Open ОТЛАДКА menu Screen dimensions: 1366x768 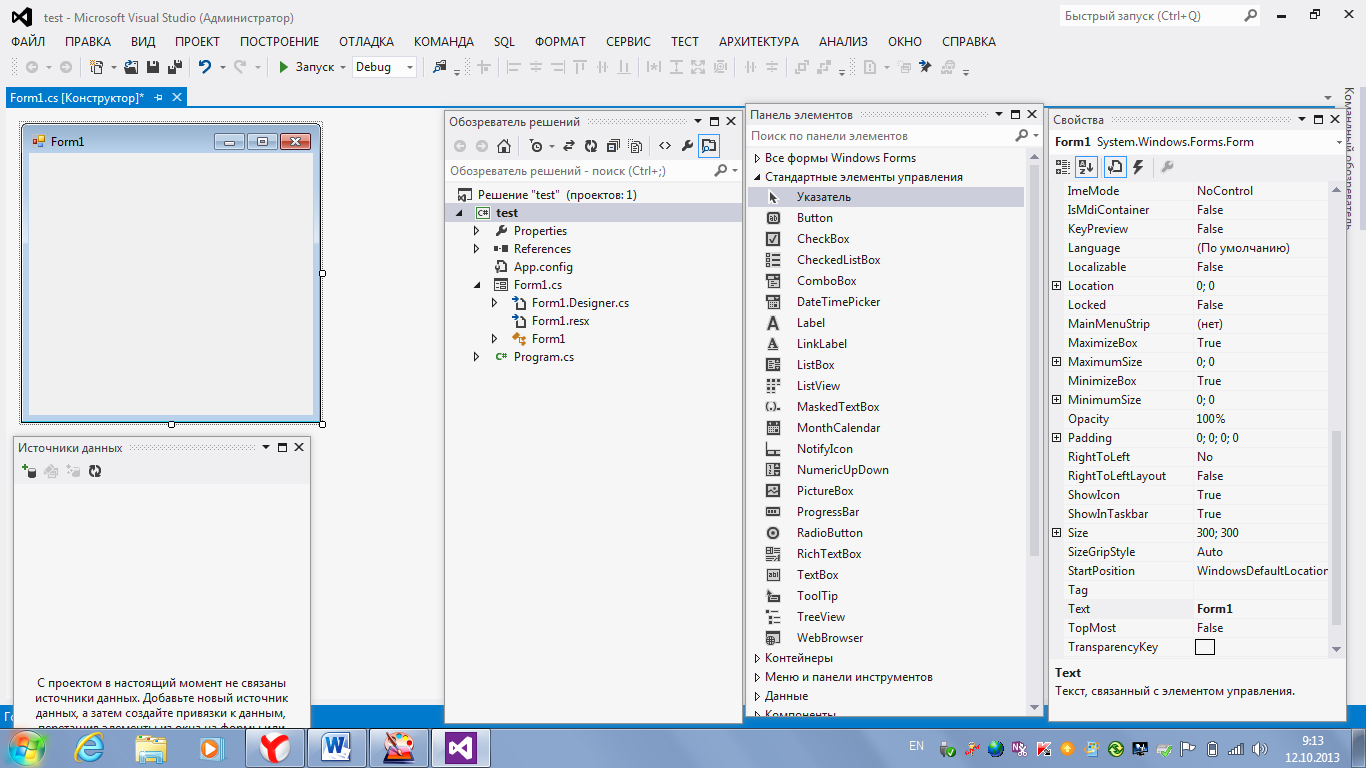[x=366, y=42]
